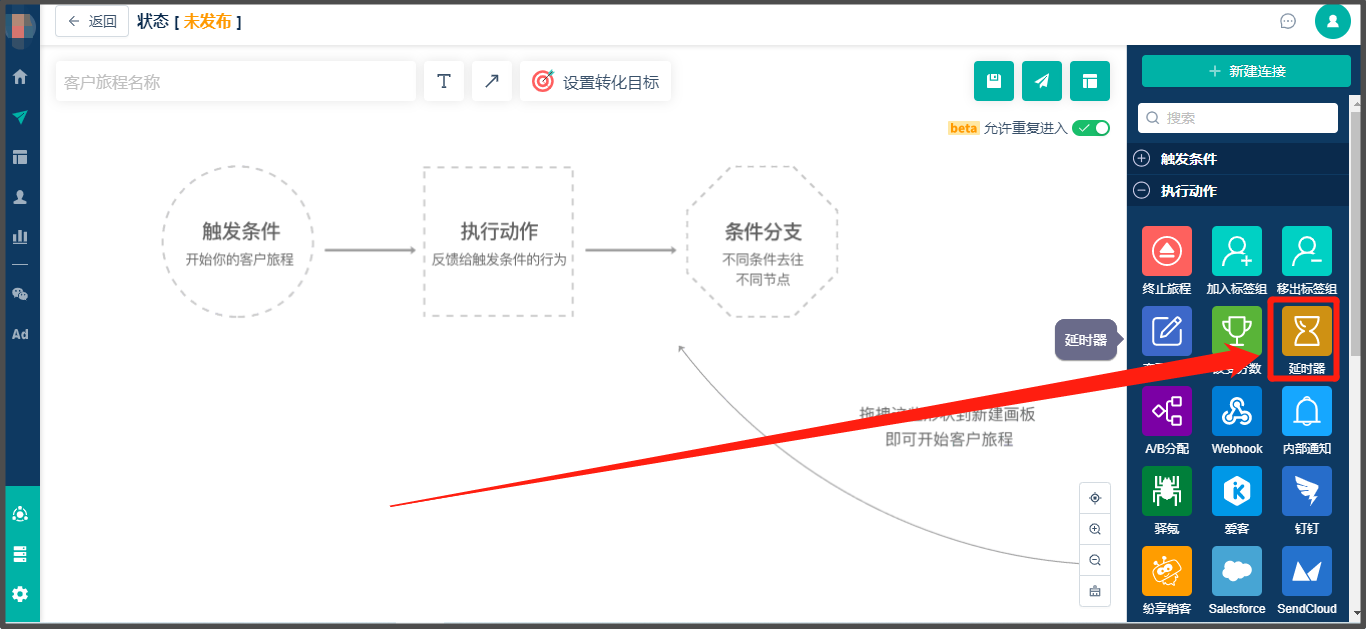This screenshot has height=629, width=1366.
Task: Click the 条件分支 placeholder octagon
Action: (x=762, y=242)
